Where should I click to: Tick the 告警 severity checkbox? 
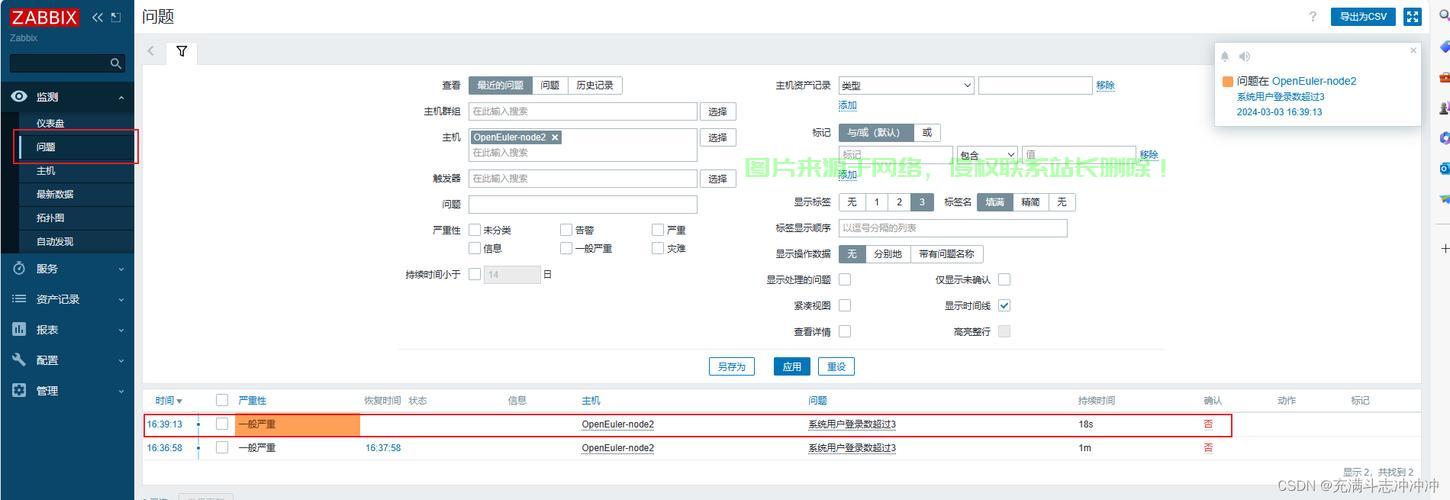pos(566,230)
